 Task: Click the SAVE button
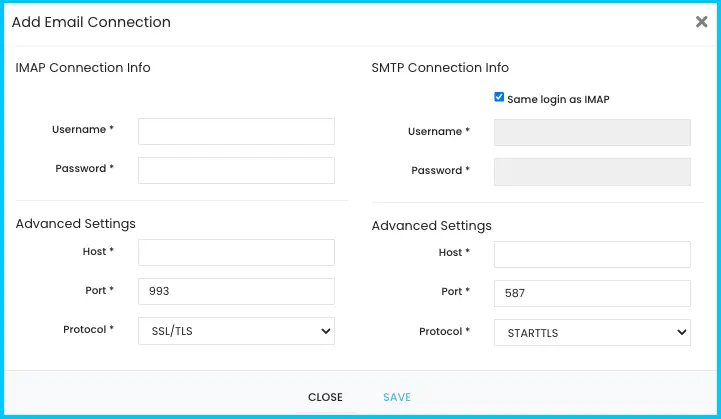[397, 397]
